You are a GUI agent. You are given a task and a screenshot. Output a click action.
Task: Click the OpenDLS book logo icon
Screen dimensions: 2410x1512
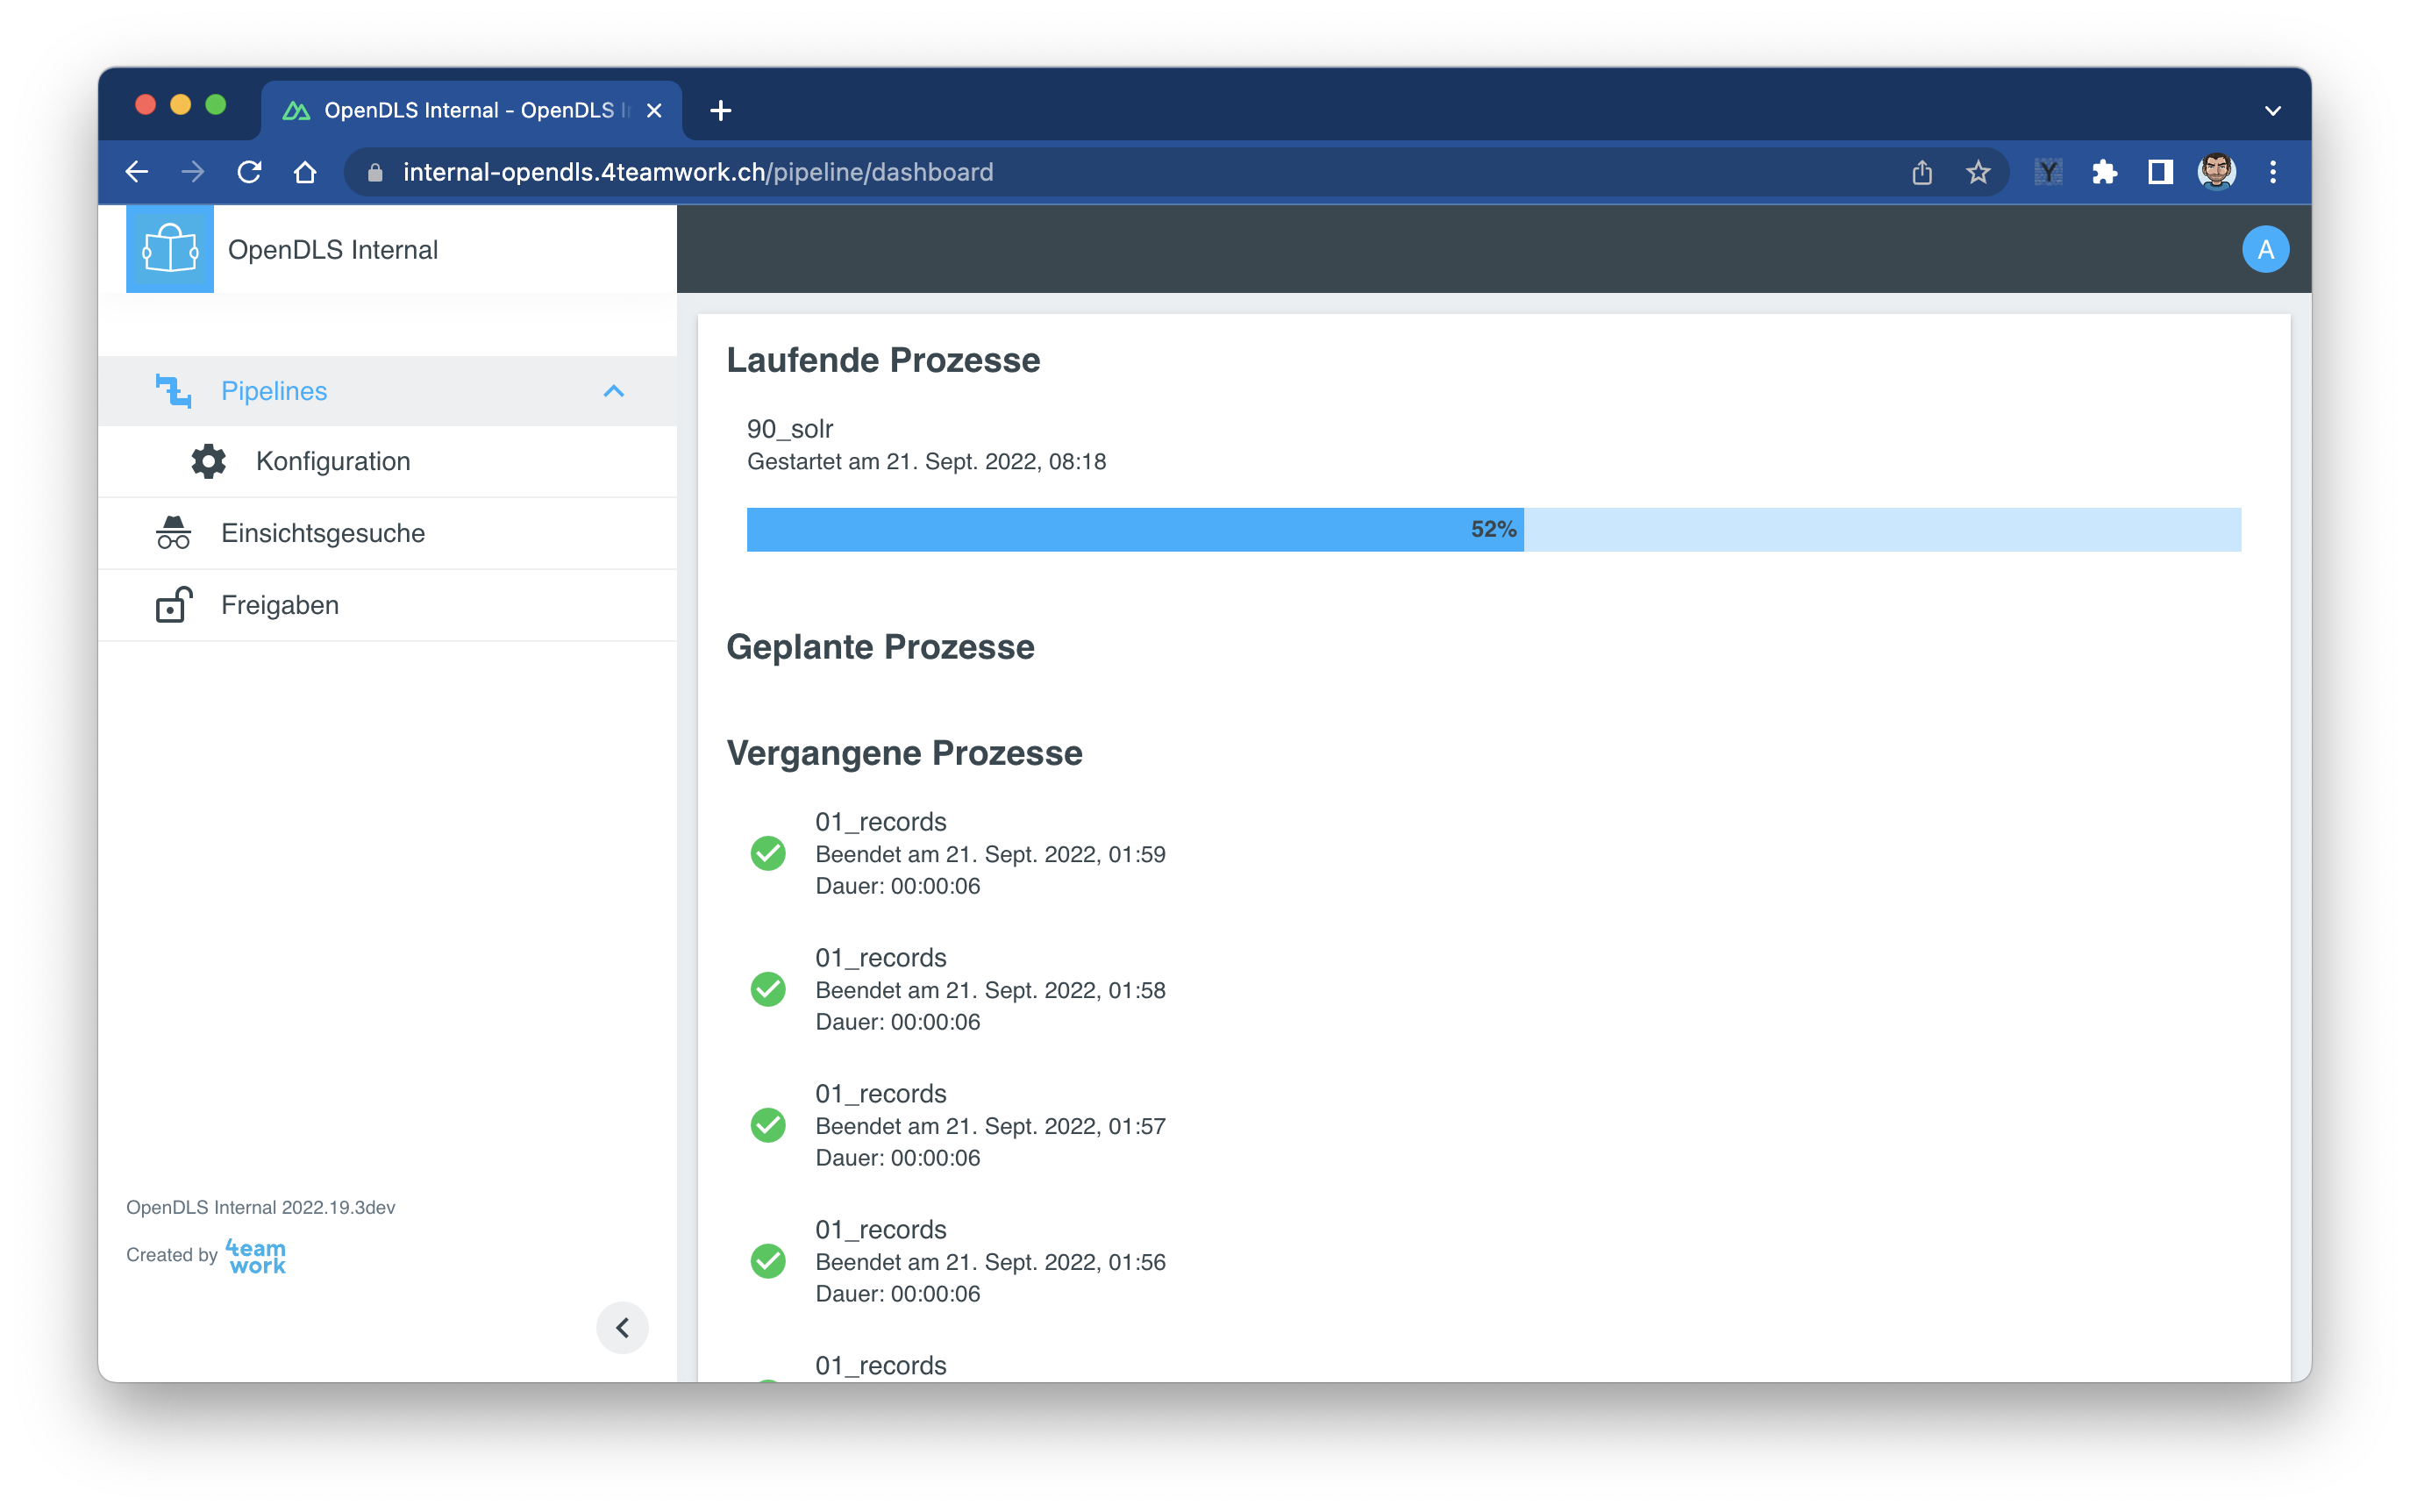coord(169,249)
